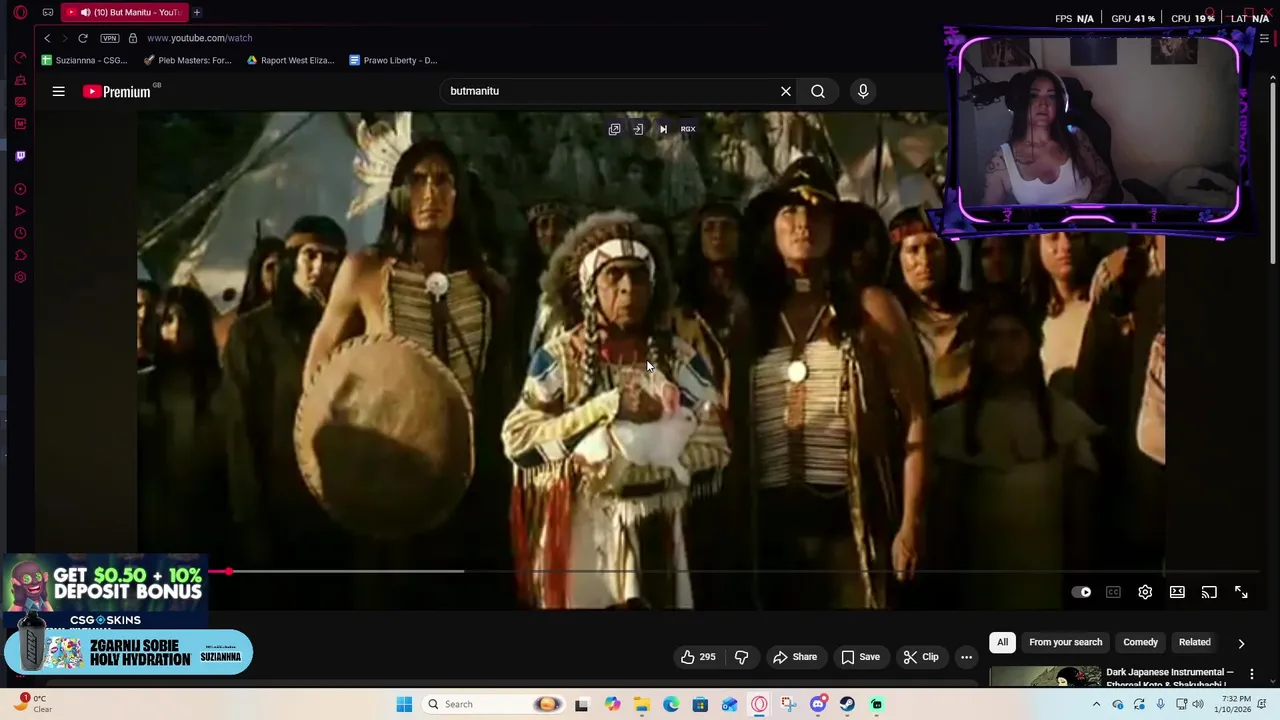Run the YouTube search magnifier button
The height and width of the screenshot is (720, 1280).
[x=818, y=91]
